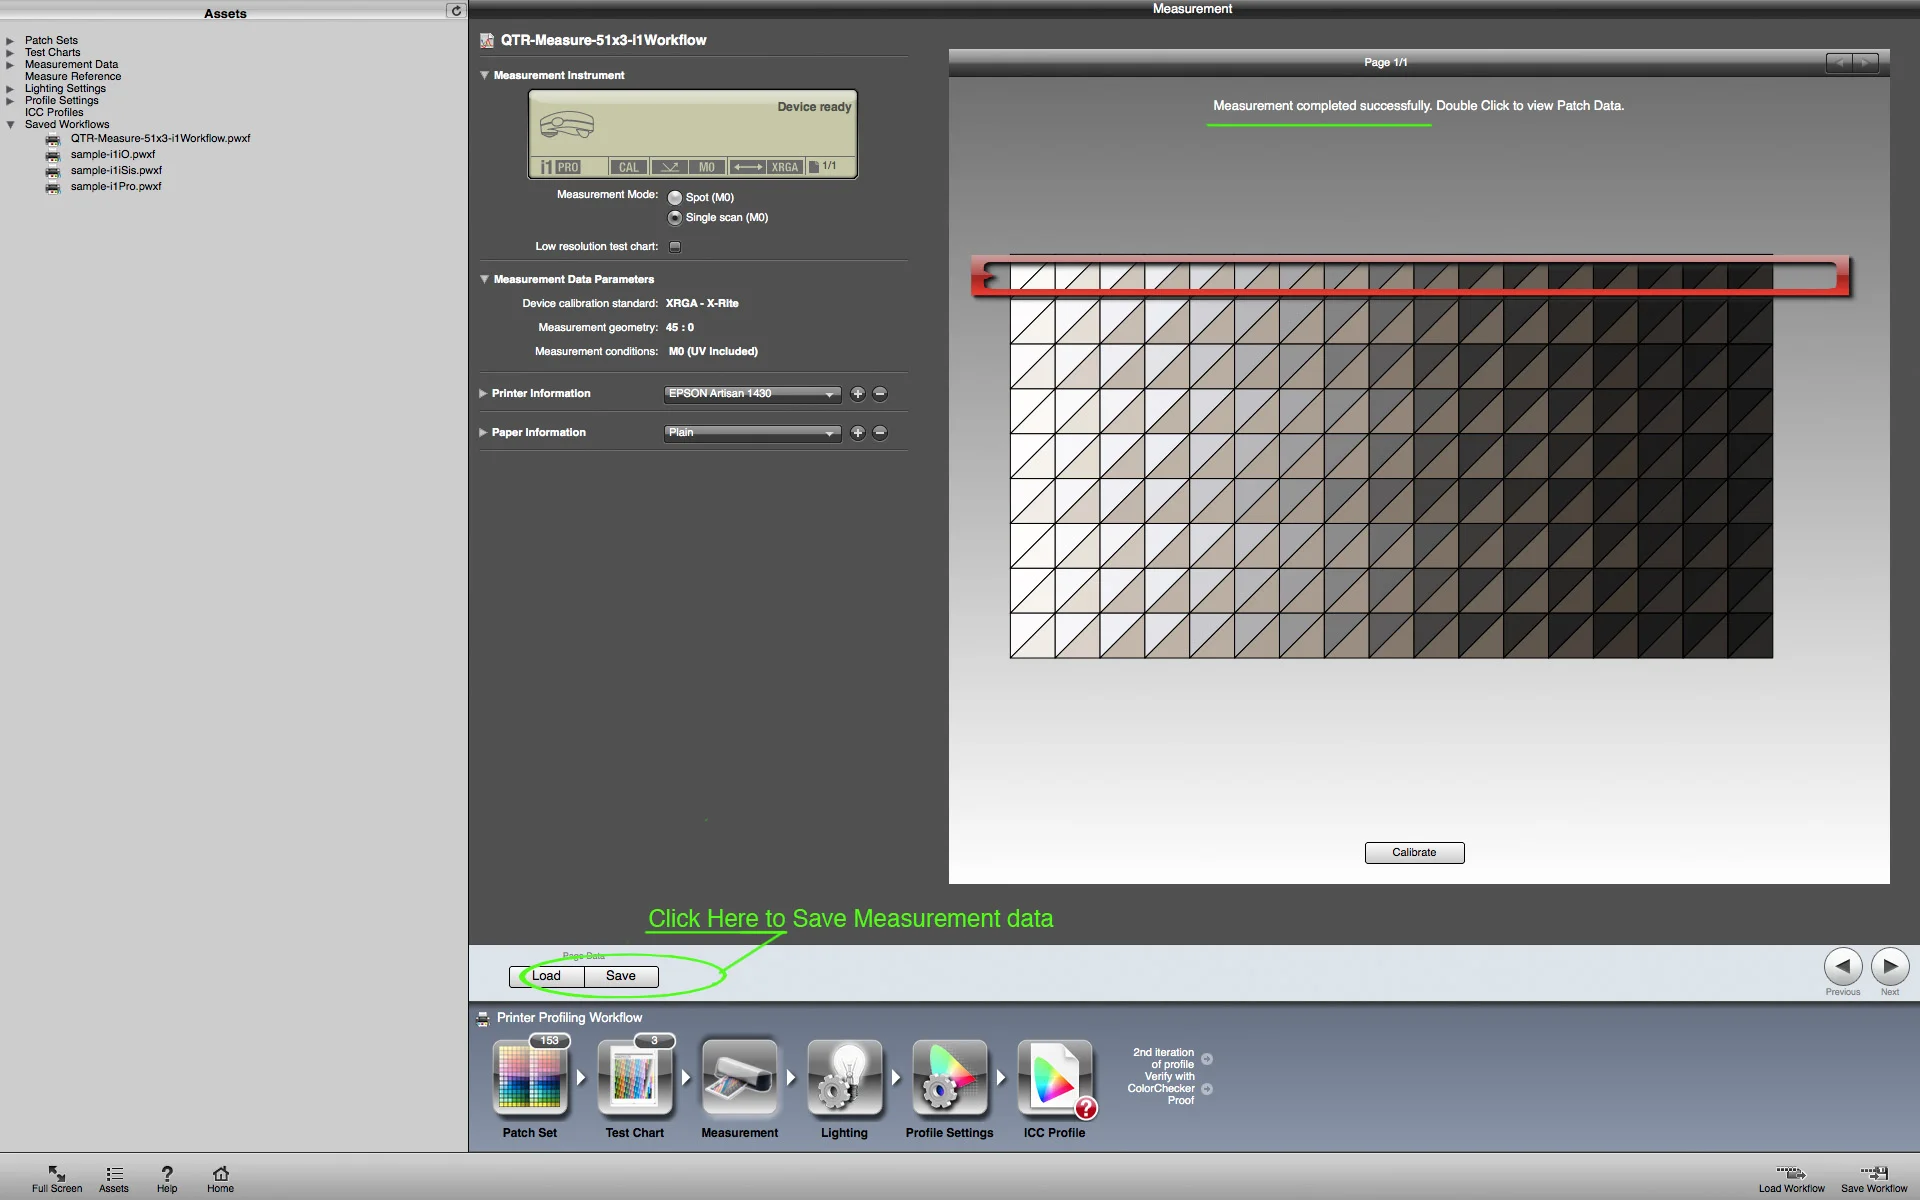
Task: Enable Low resolution test chart checkbox
Action: (675, 247)
